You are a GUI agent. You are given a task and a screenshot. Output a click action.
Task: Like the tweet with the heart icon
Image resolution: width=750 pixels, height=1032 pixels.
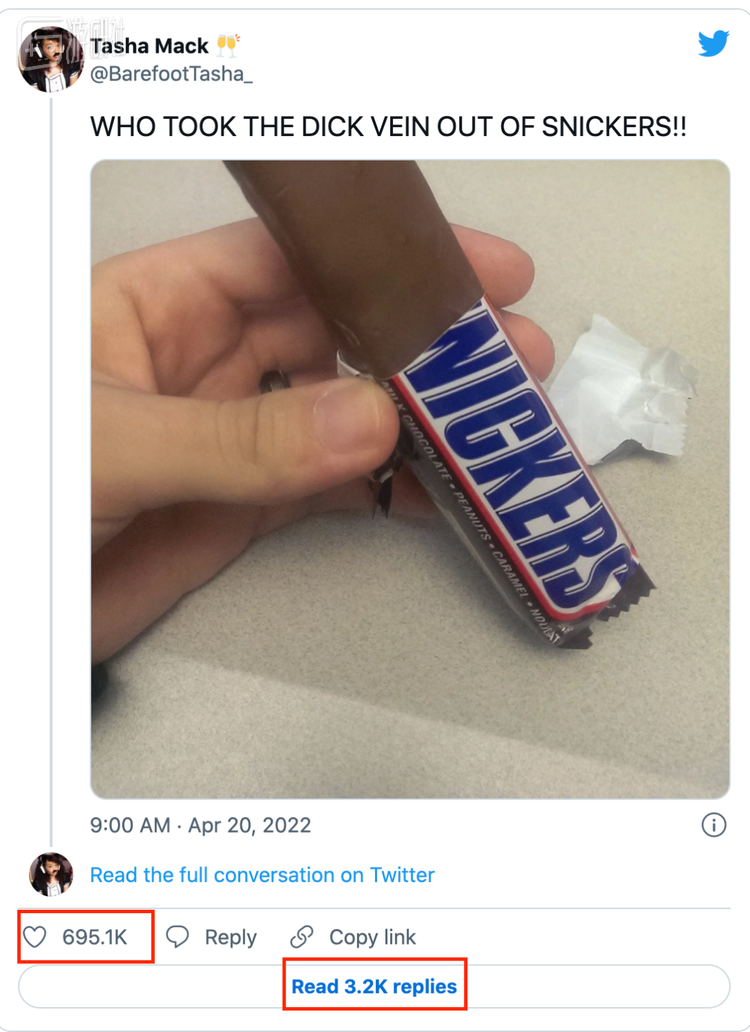[35, 937]
